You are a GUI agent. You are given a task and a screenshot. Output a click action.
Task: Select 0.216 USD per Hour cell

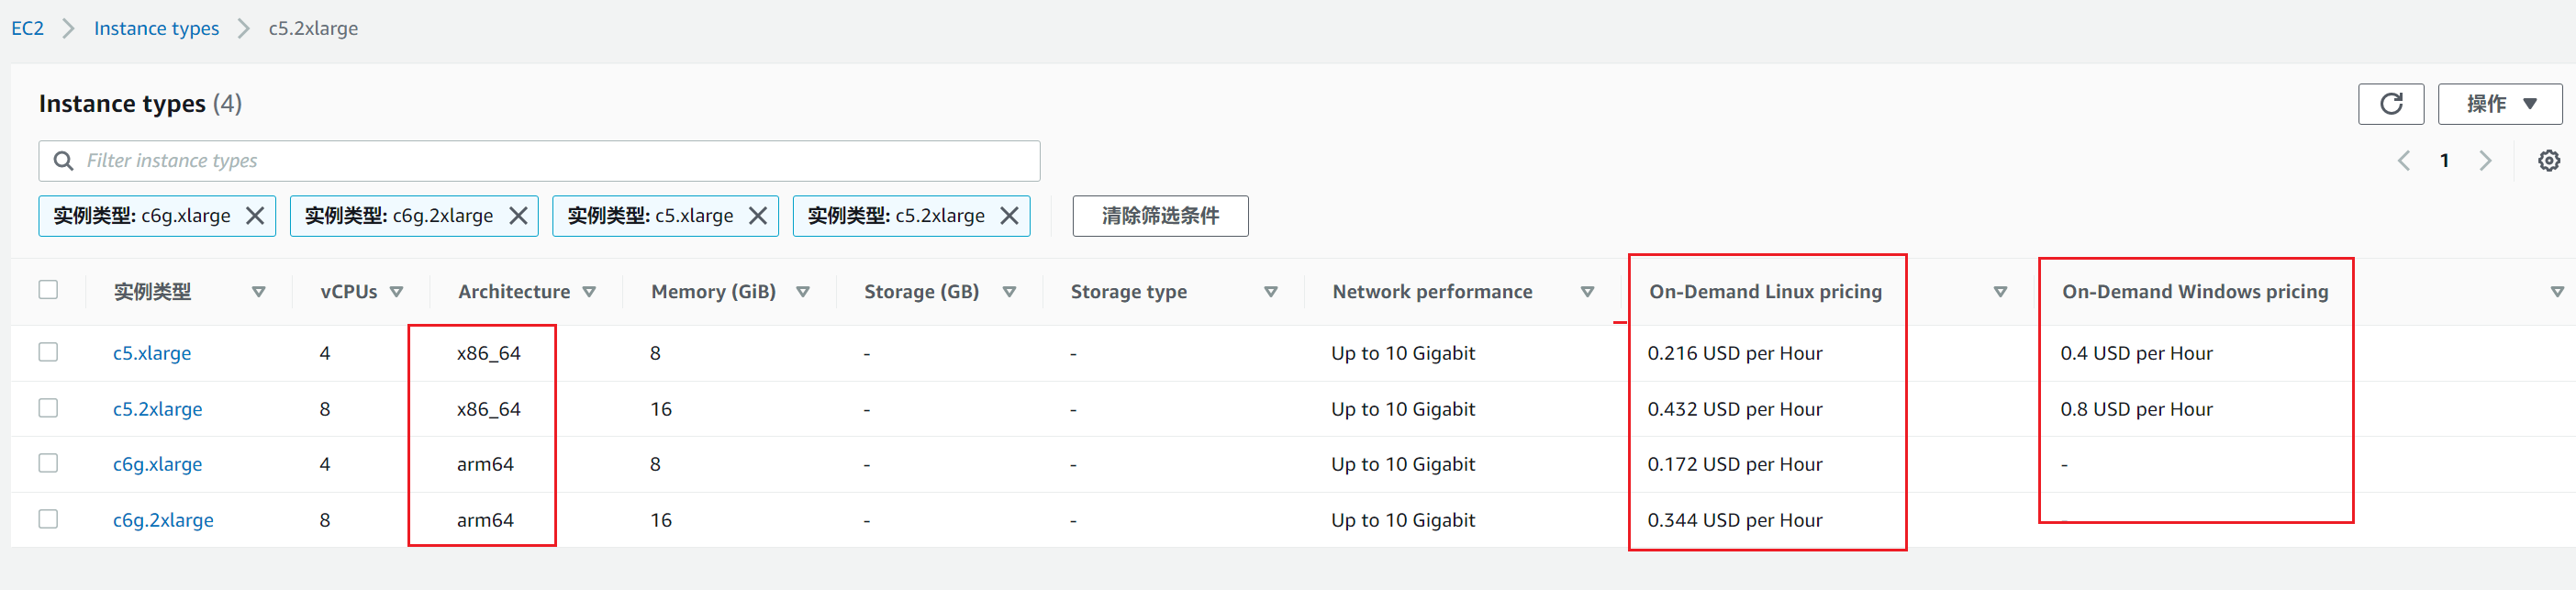pos(1735,353)
